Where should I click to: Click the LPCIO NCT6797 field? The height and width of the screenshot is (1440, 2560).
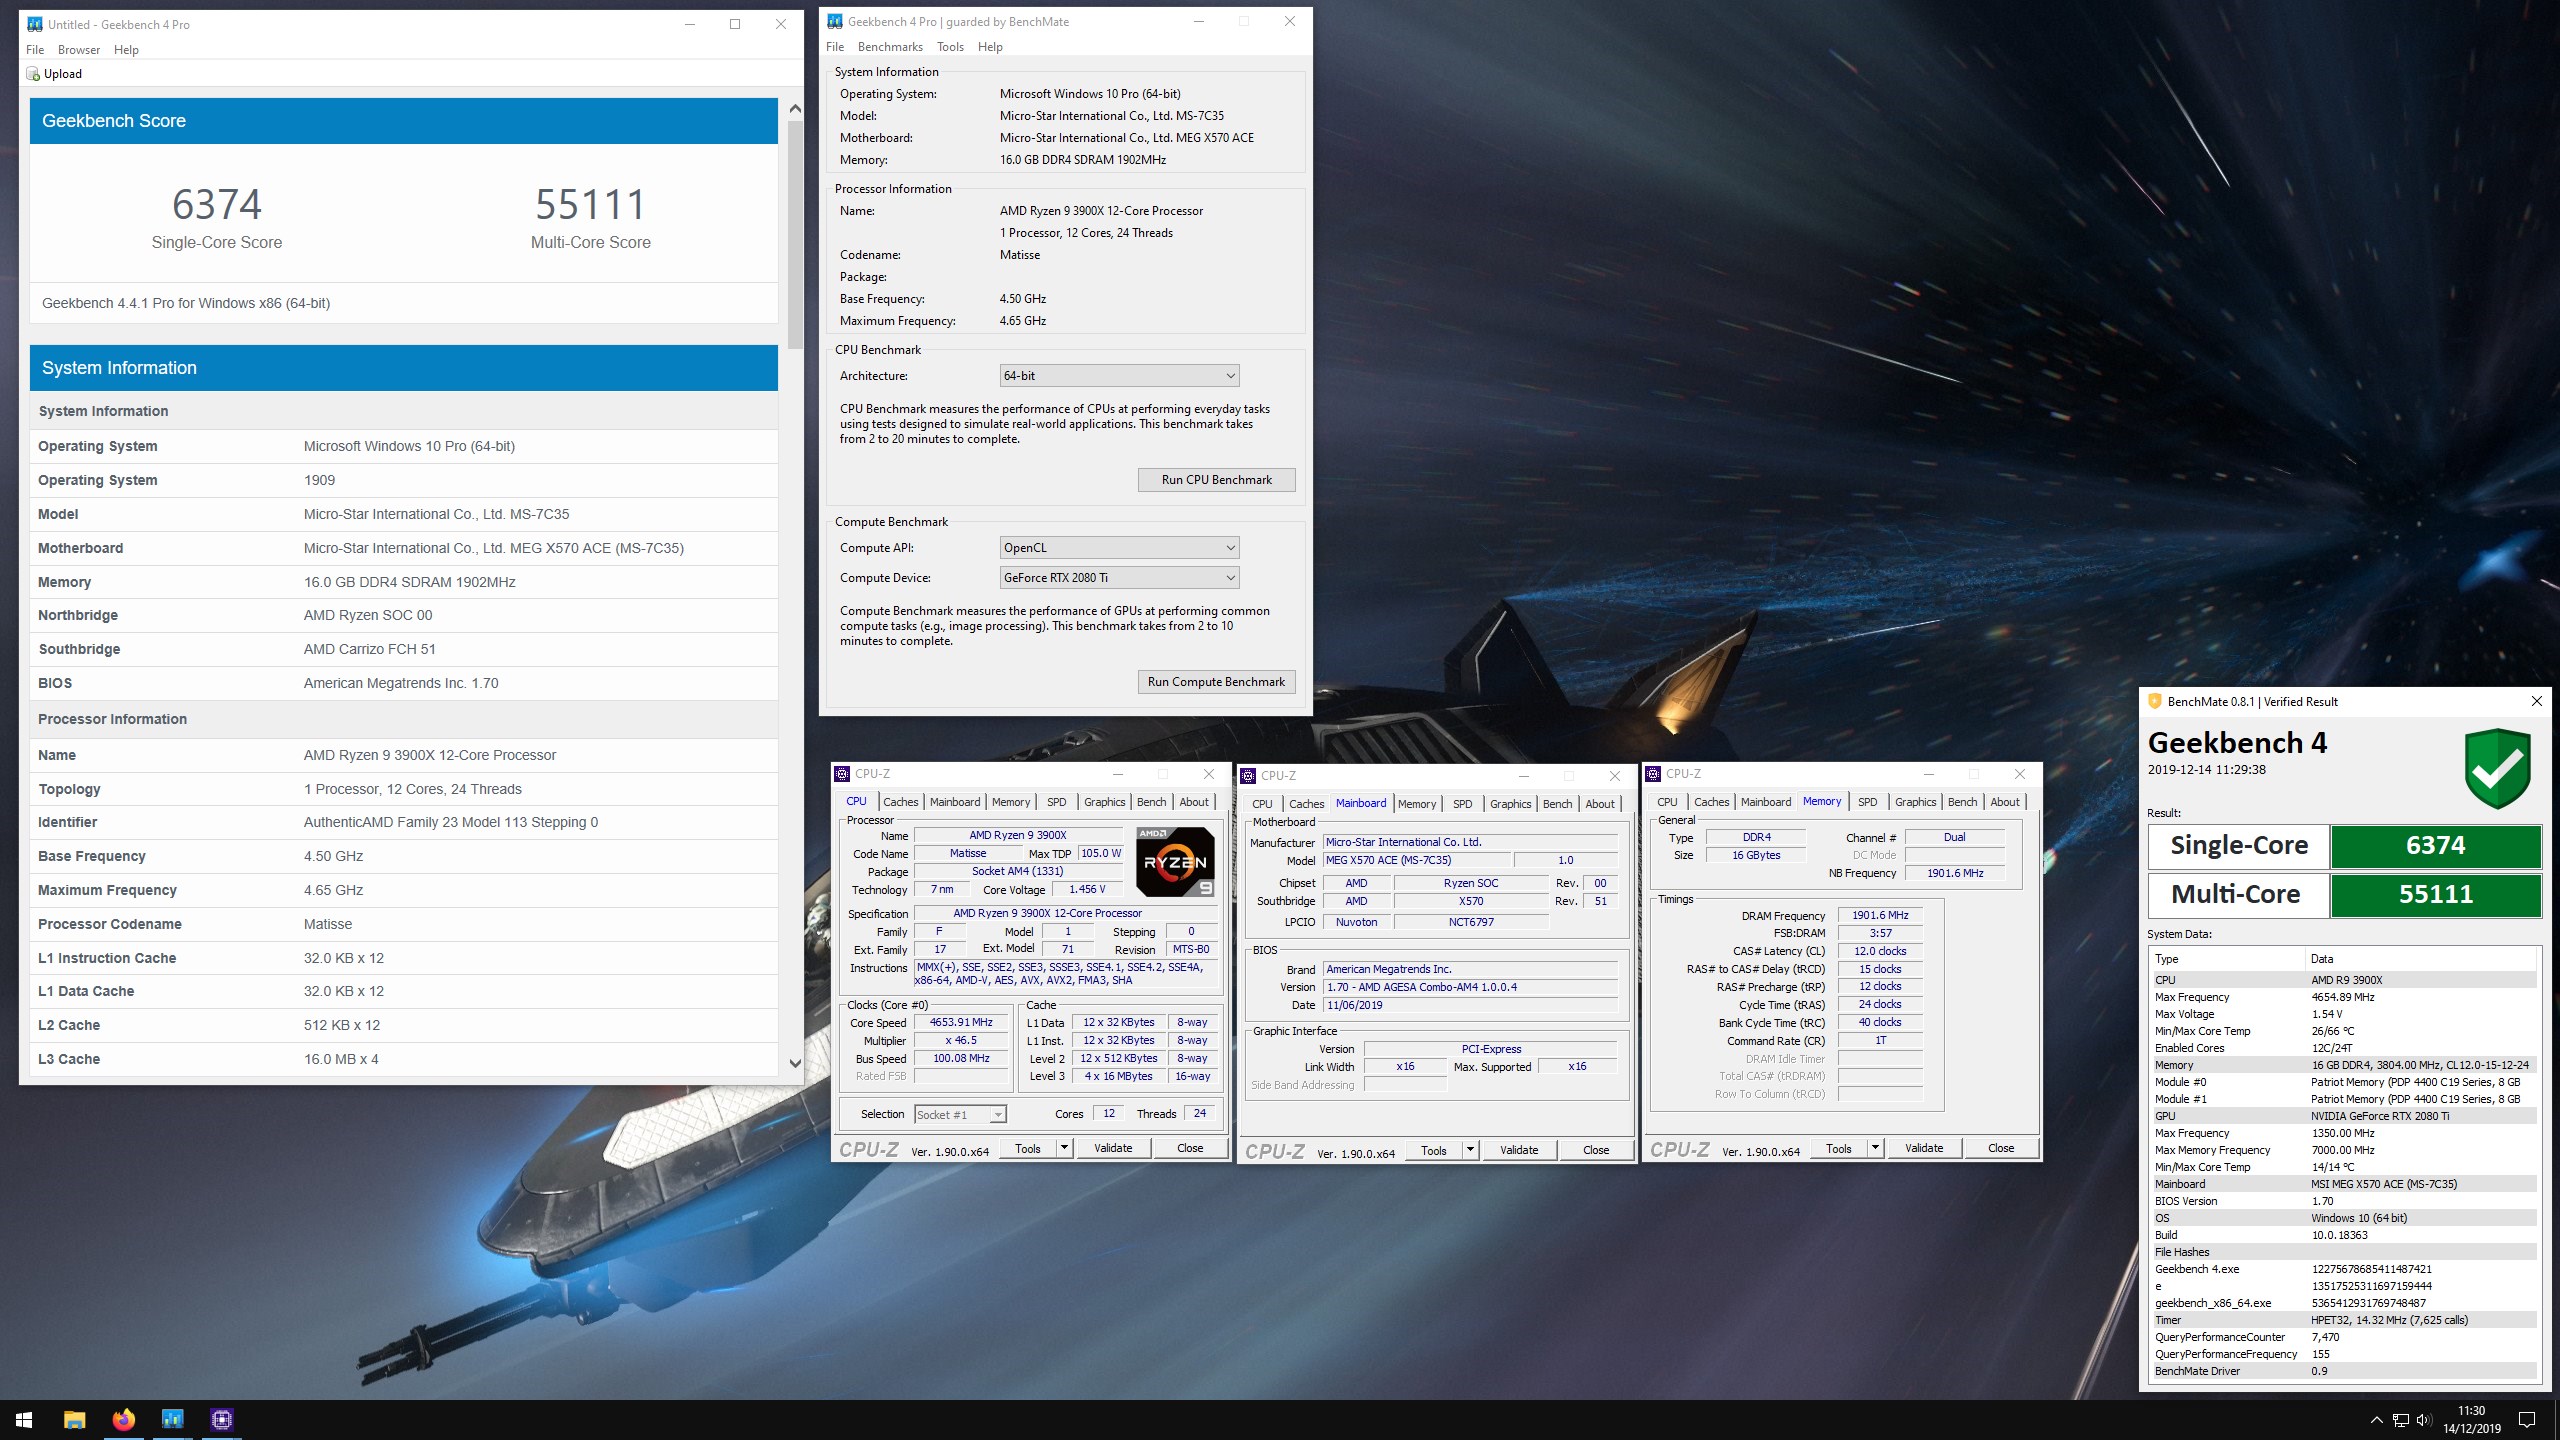[1471, 922]
